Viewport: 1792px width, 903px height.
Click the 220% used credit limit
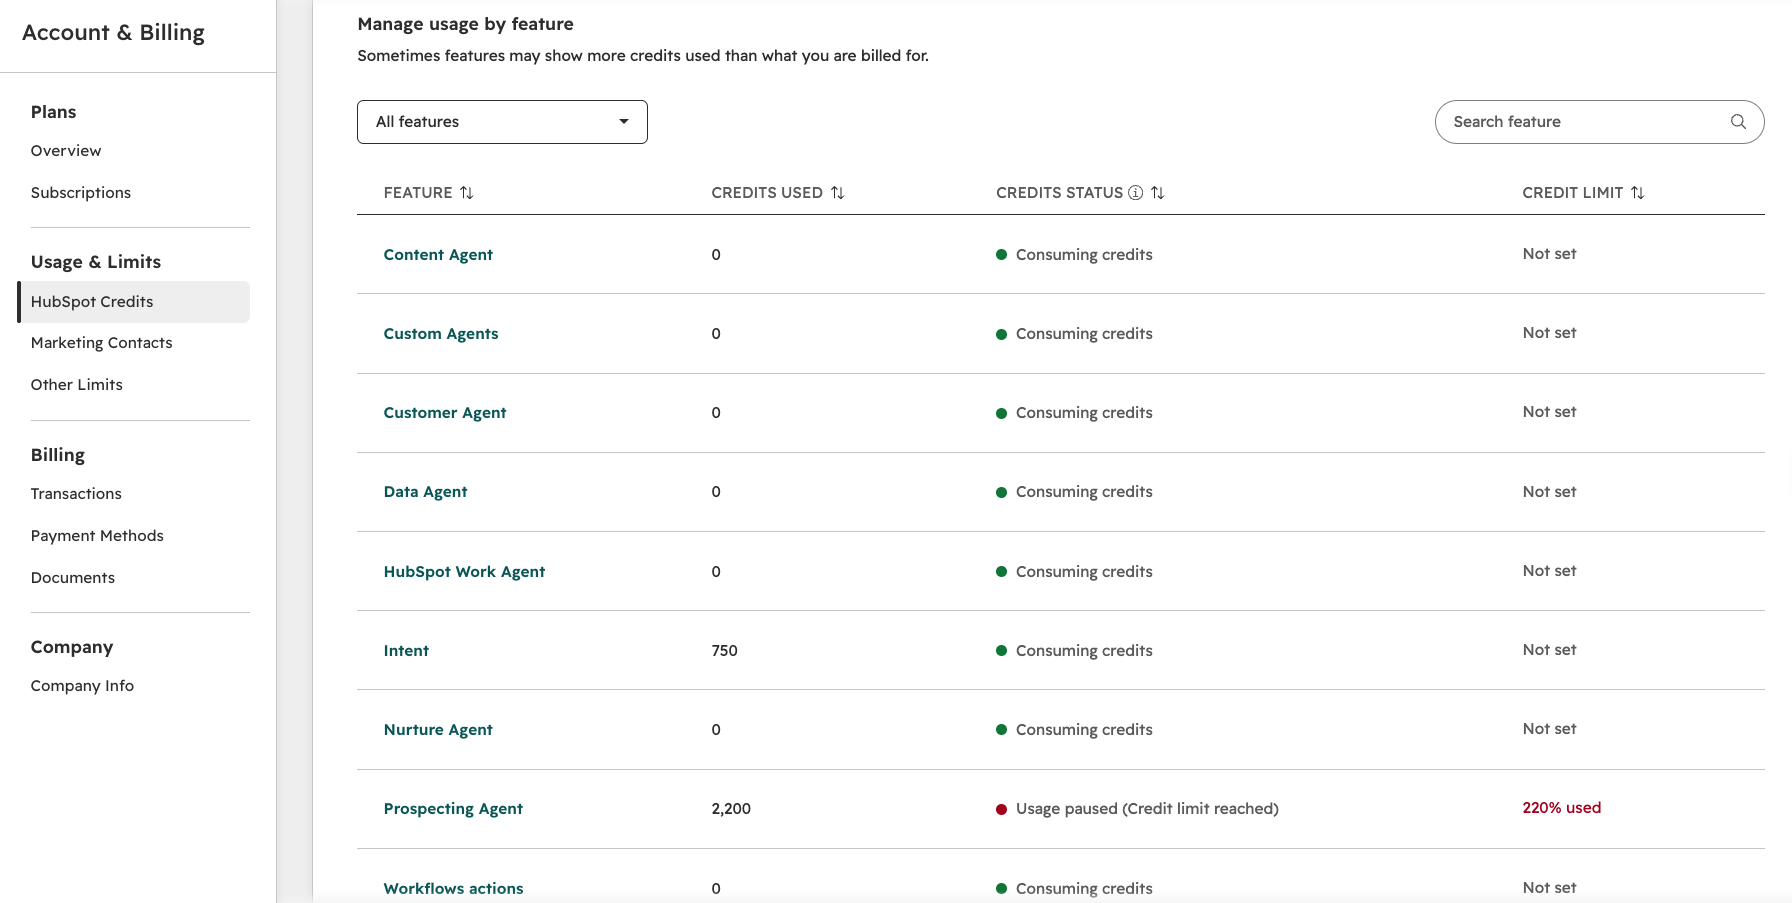tap(1562, 808)
